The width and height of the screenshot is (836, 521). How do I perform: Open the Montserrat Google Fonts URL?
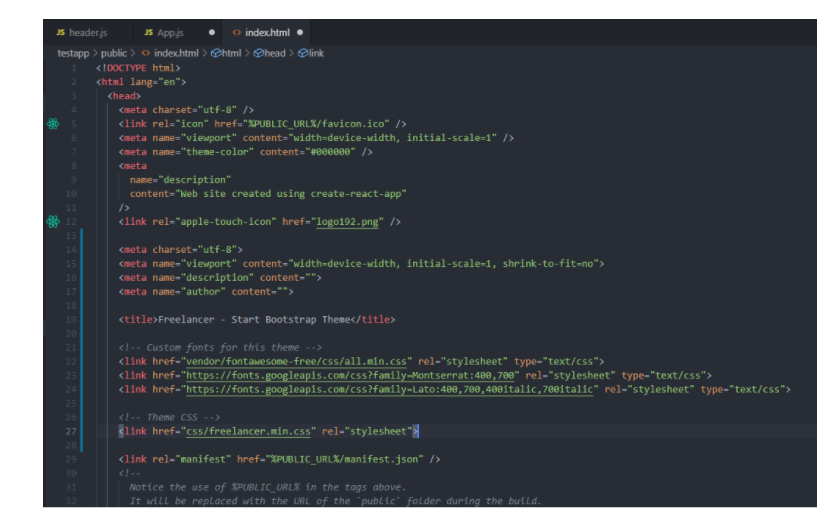pos(350,375)
